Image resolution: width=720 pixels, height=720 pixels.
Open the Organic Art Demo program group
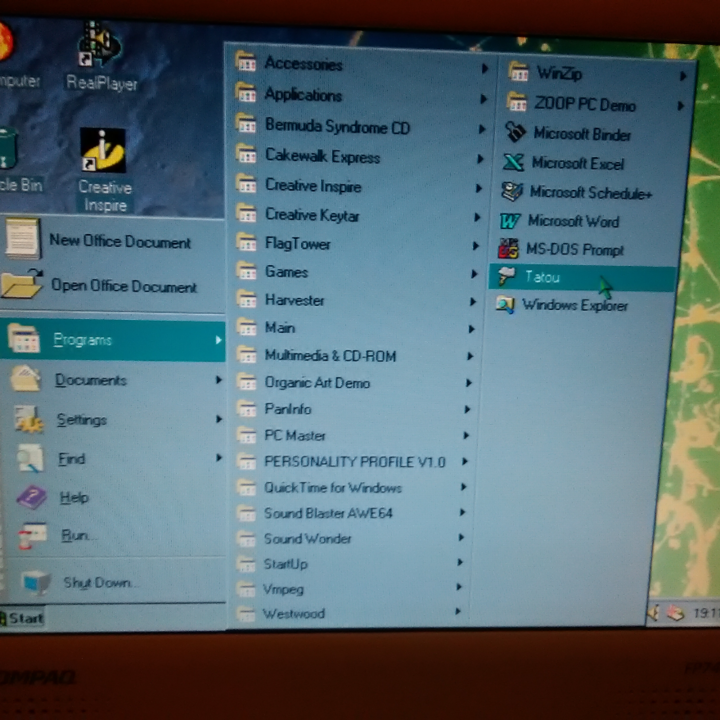pyautogui.click(x=351, y=382)
